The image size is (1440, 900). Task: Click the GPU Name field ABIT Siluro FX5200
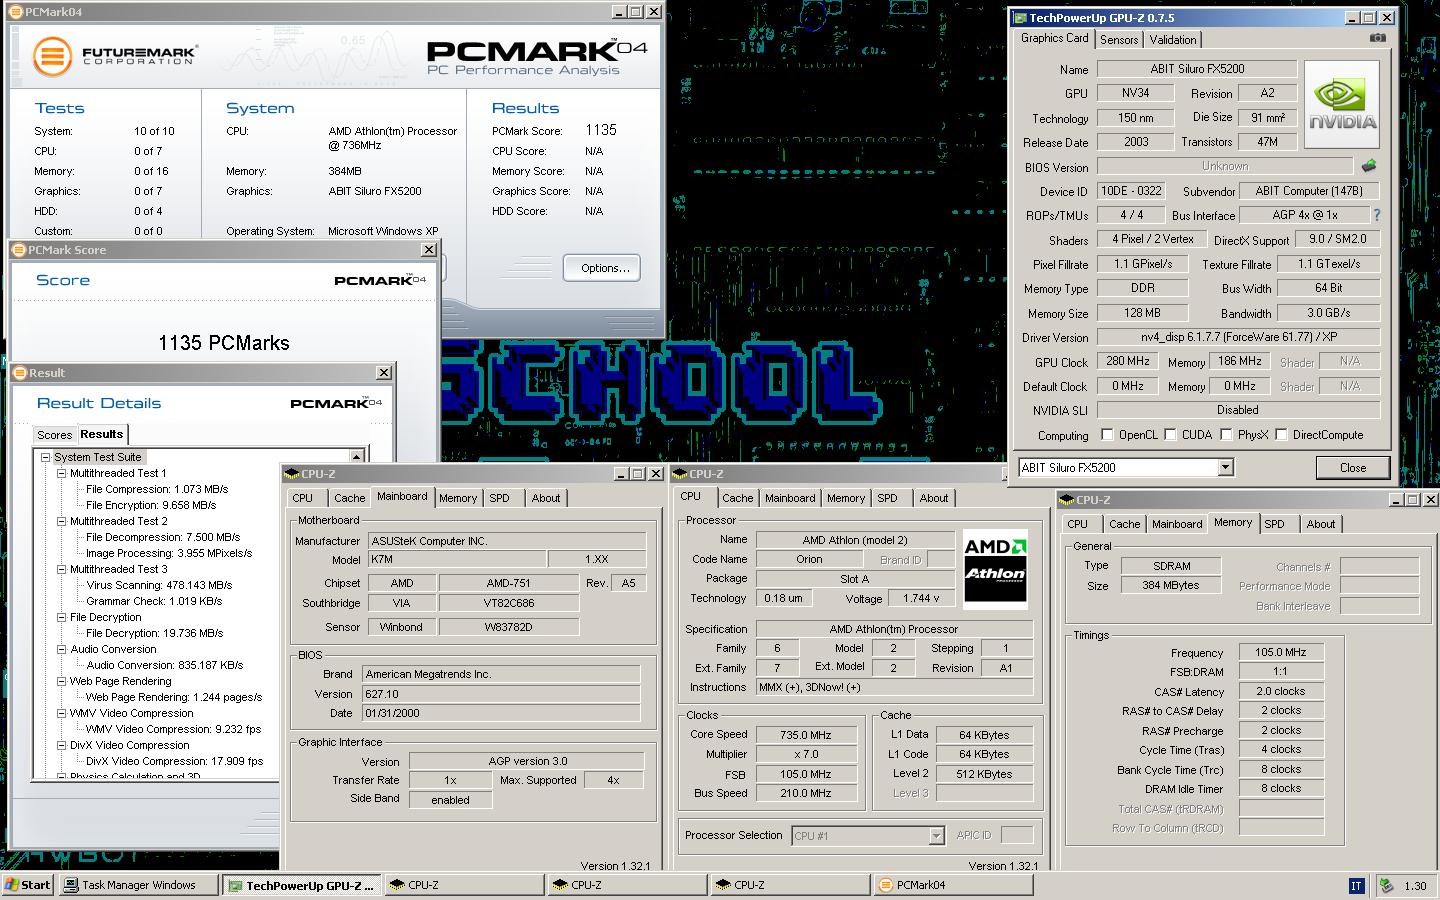pos(1197,69)
